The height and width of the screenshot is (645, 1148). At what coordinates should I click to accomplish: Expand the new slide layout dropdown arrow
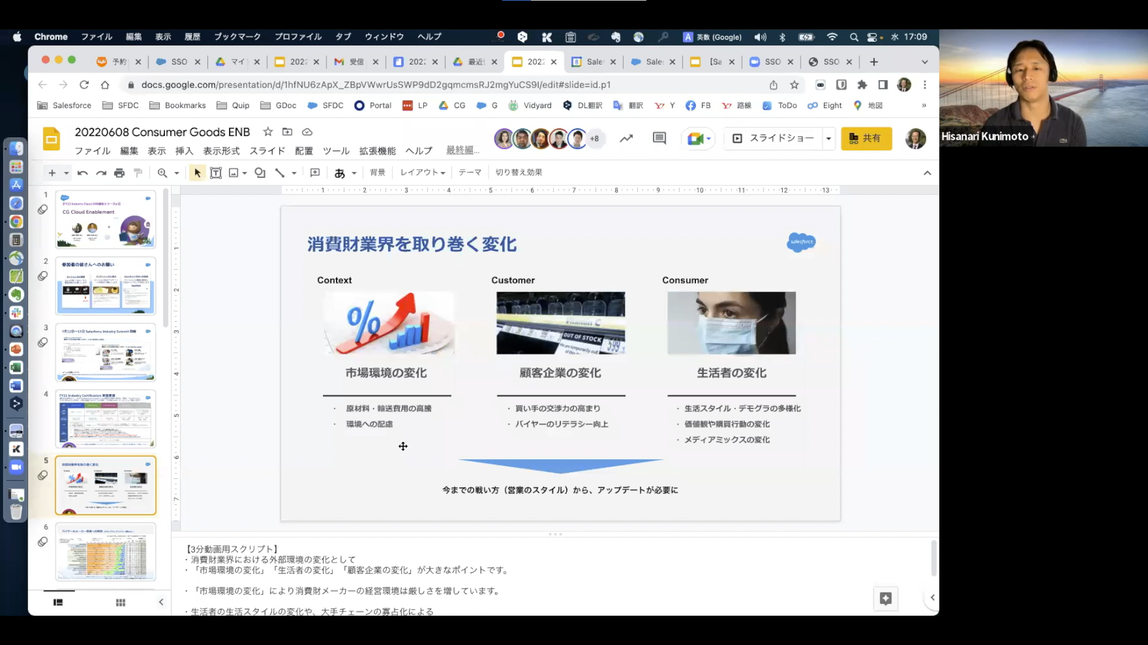pos(66,174)
